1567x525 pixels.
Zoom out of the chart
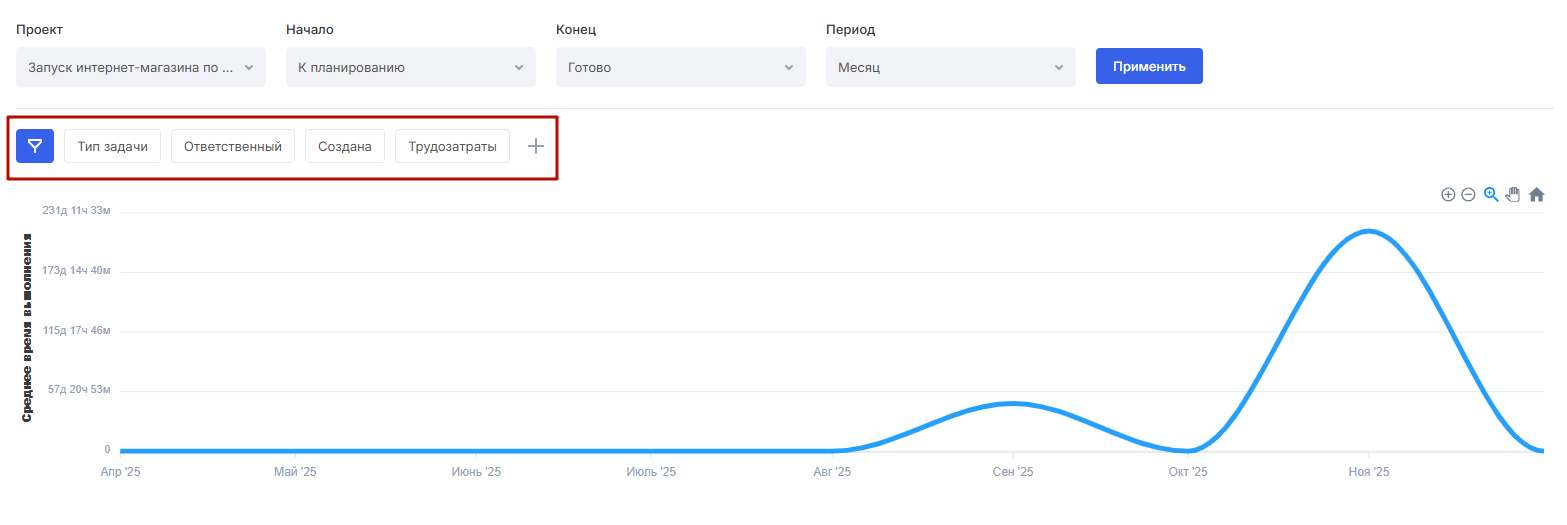tap(1468, 195)
